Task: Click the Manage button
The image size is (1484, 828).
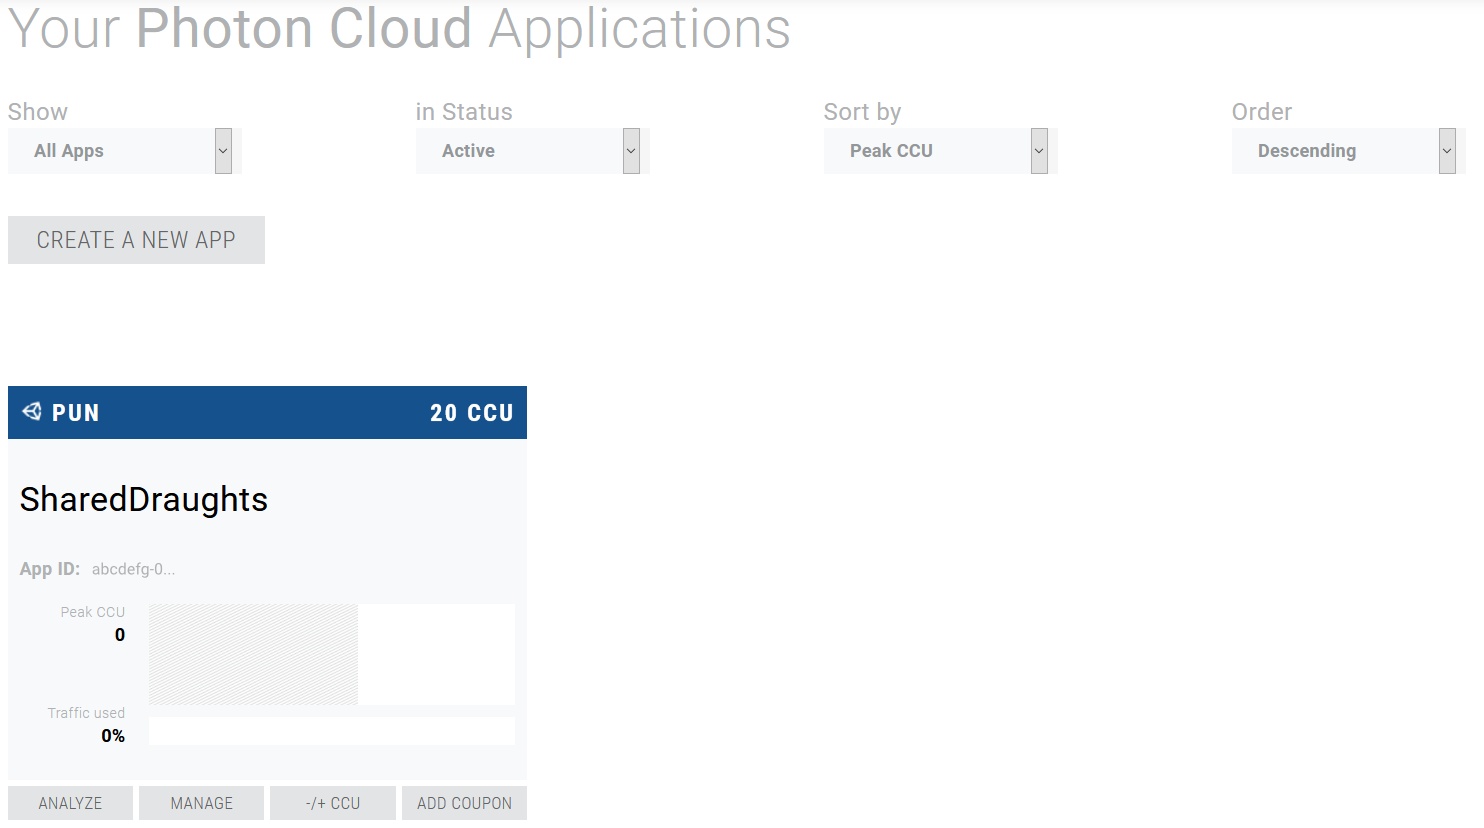Action: pos(201,803)
